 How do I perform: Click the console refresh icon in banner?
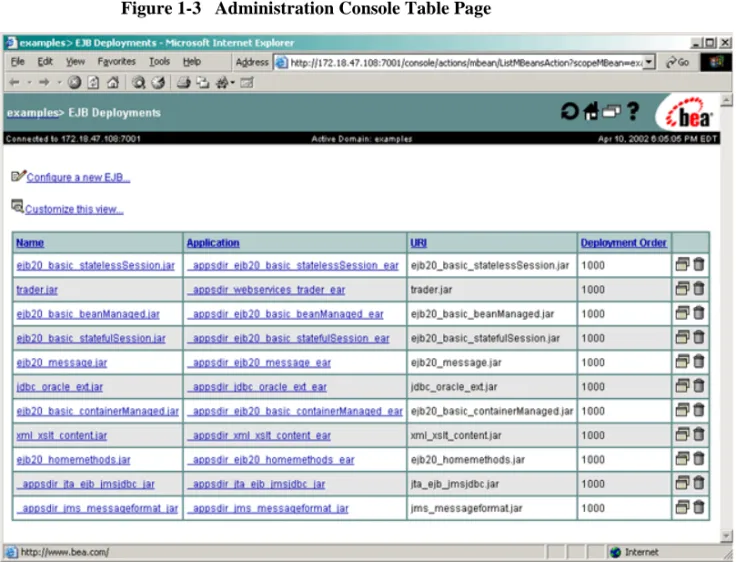click(x=569, y=112)
